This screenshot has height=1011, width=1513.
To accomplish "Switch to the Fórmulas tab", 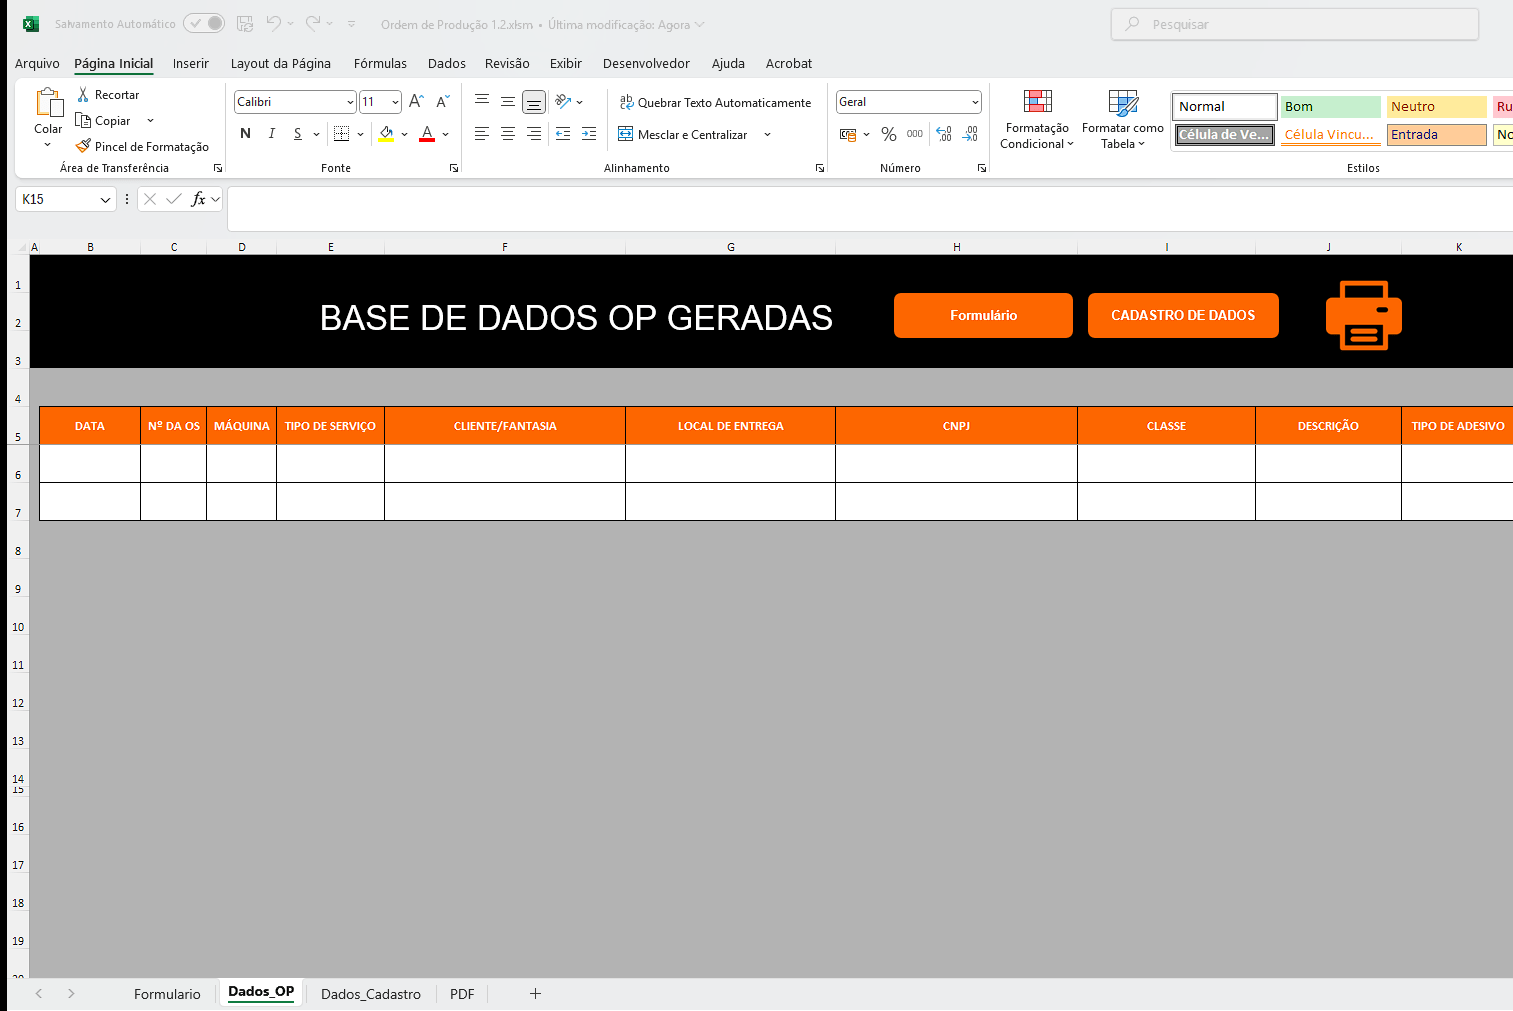I will (x=380, y=63).
